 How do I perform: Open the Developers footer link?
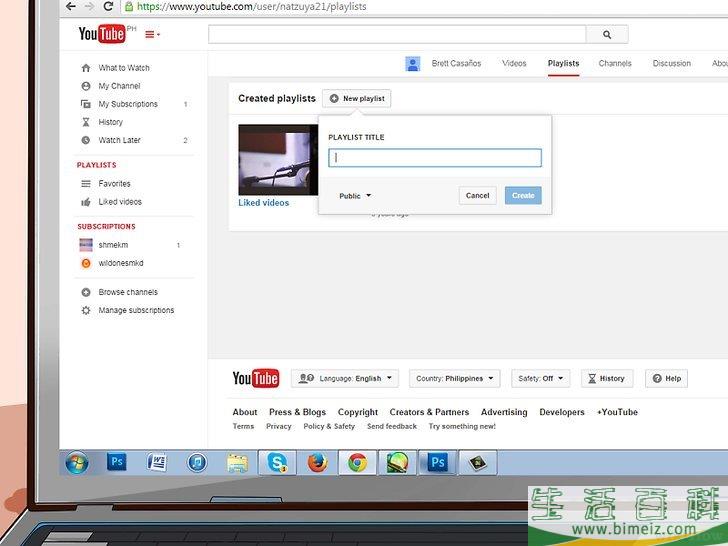[x=562, y=412]
